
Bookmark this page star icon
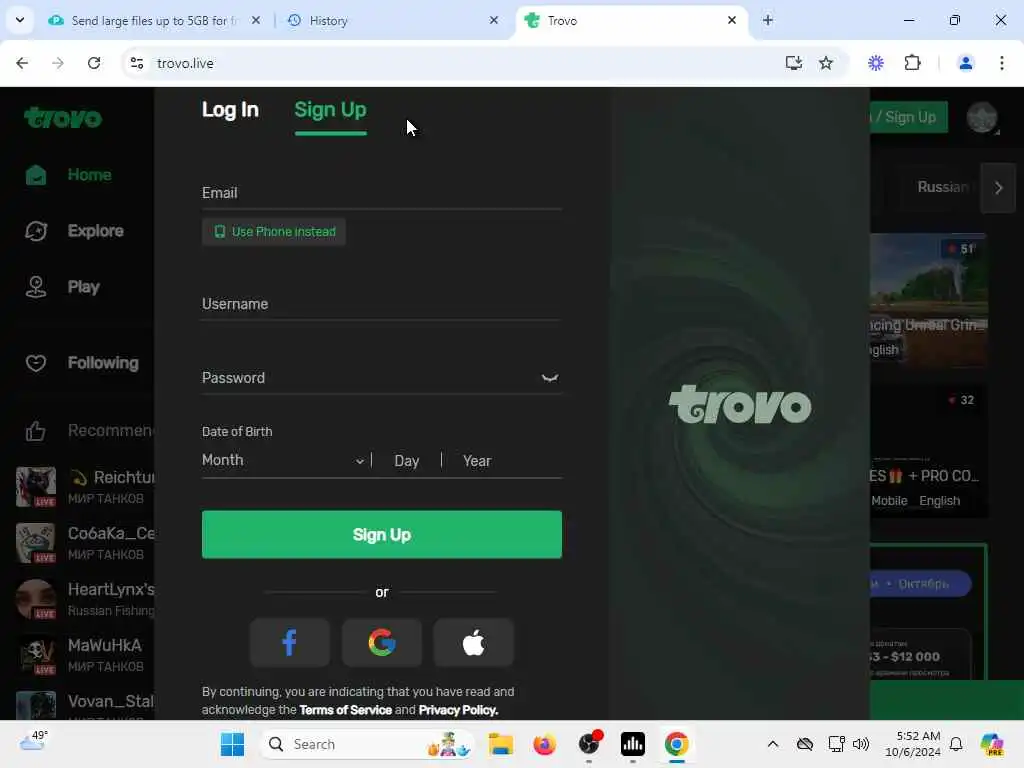click(x=826, y=63)
